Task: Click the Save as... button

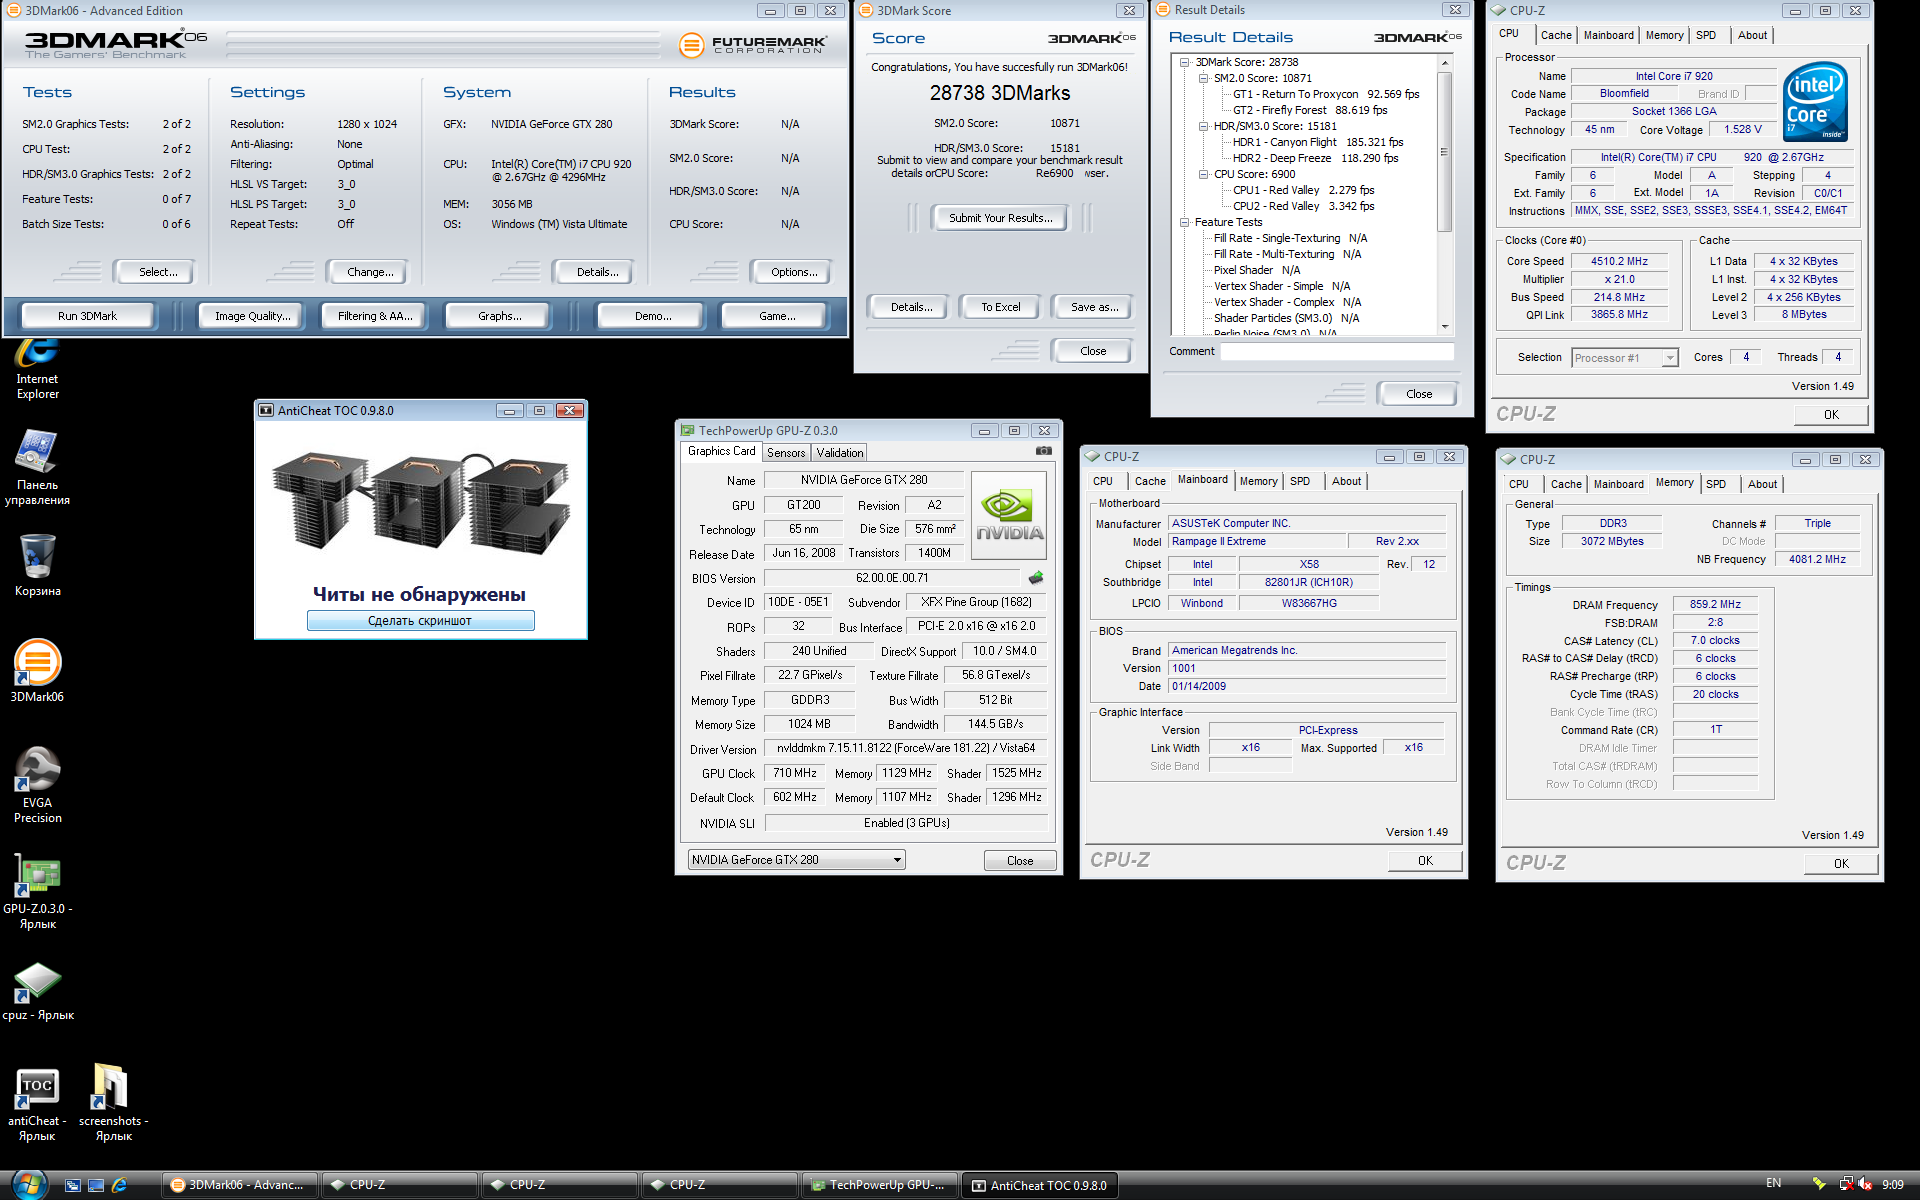Action: click(x=1094, y=307)
